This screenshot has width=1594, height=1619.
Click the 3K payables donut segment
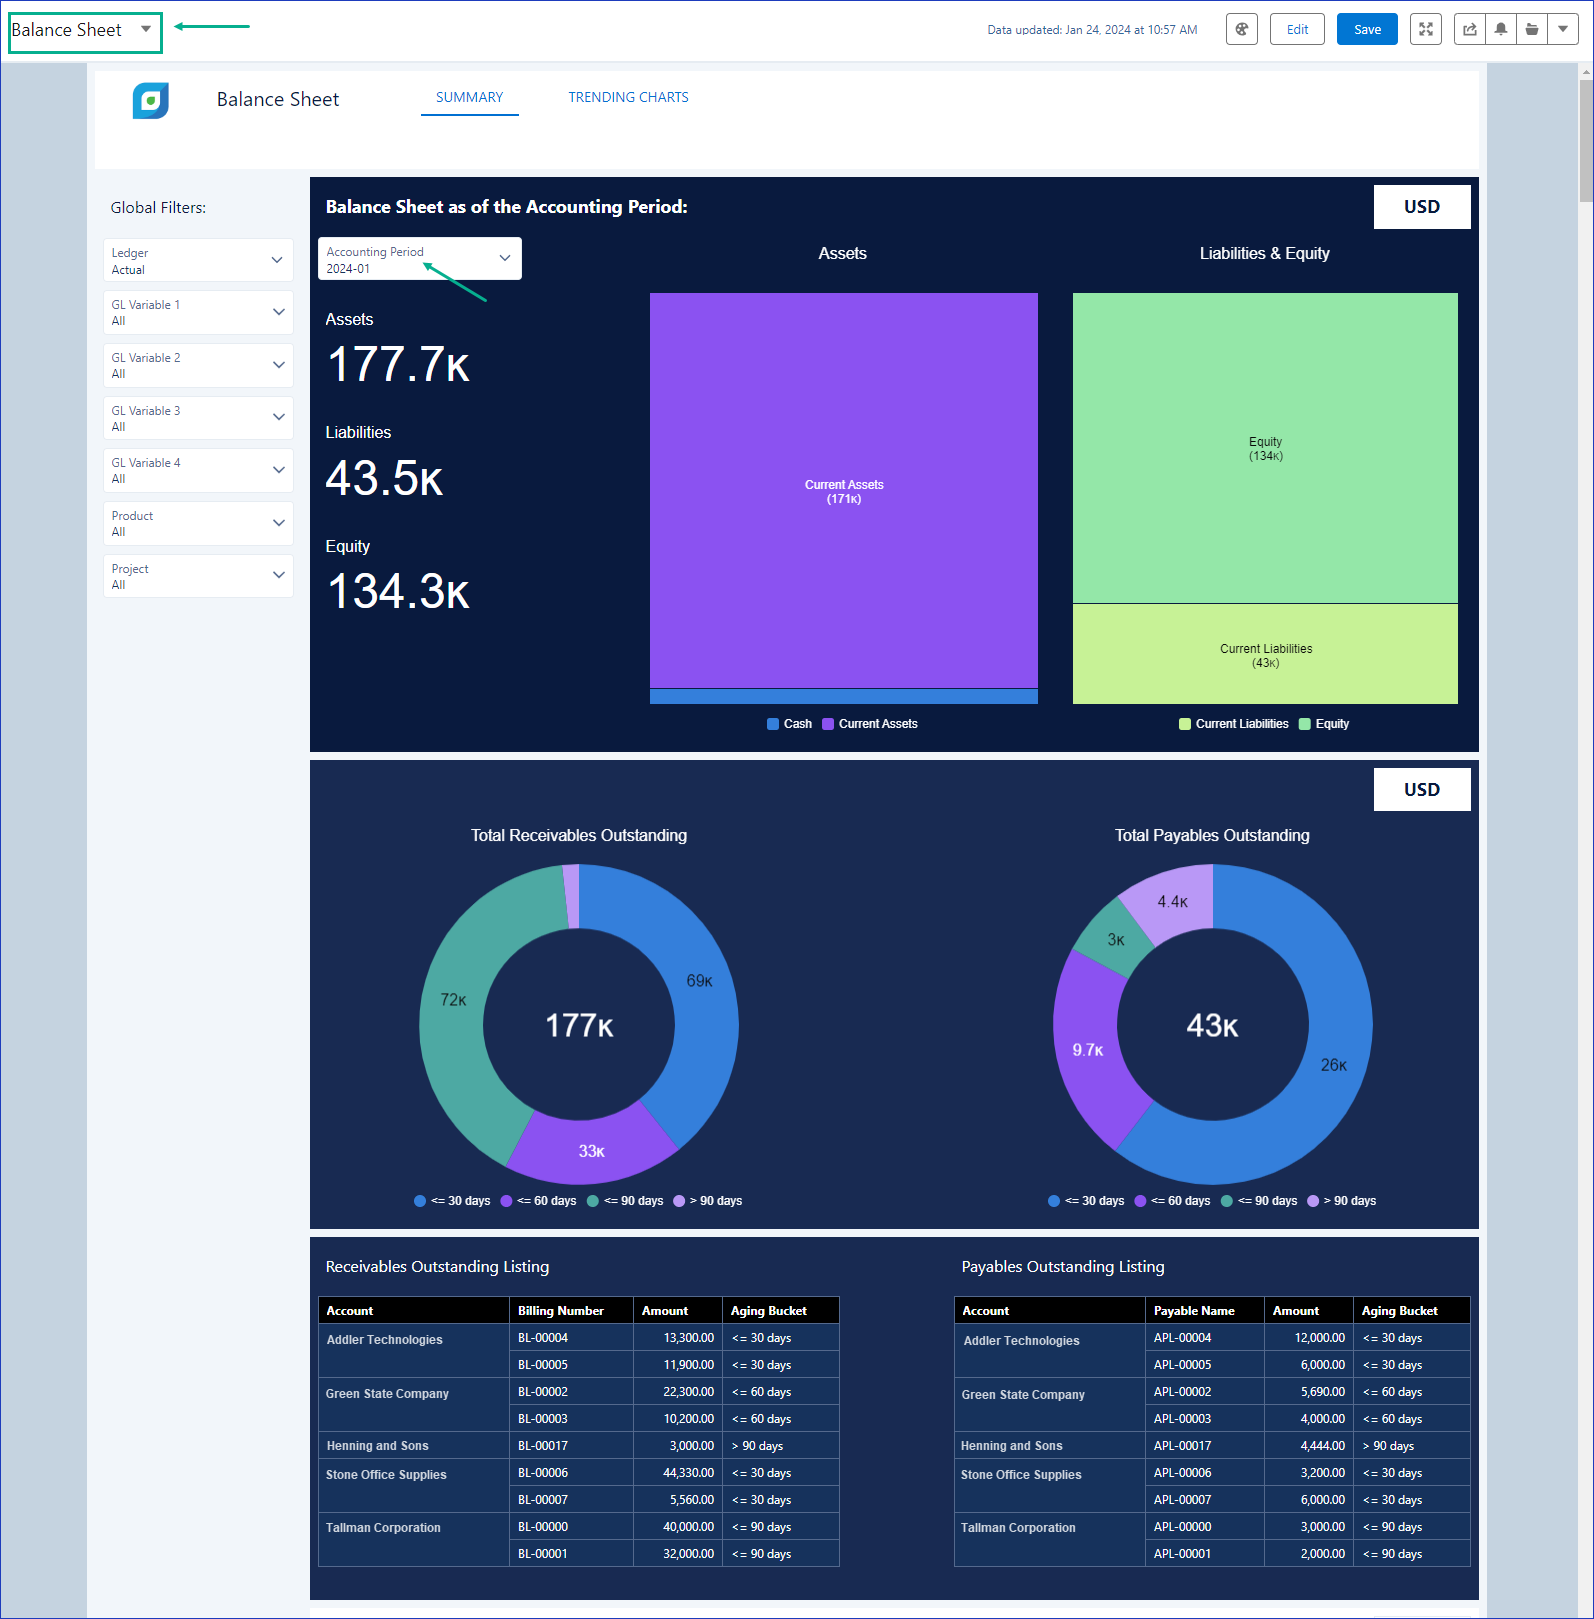tap(1117, 938)
